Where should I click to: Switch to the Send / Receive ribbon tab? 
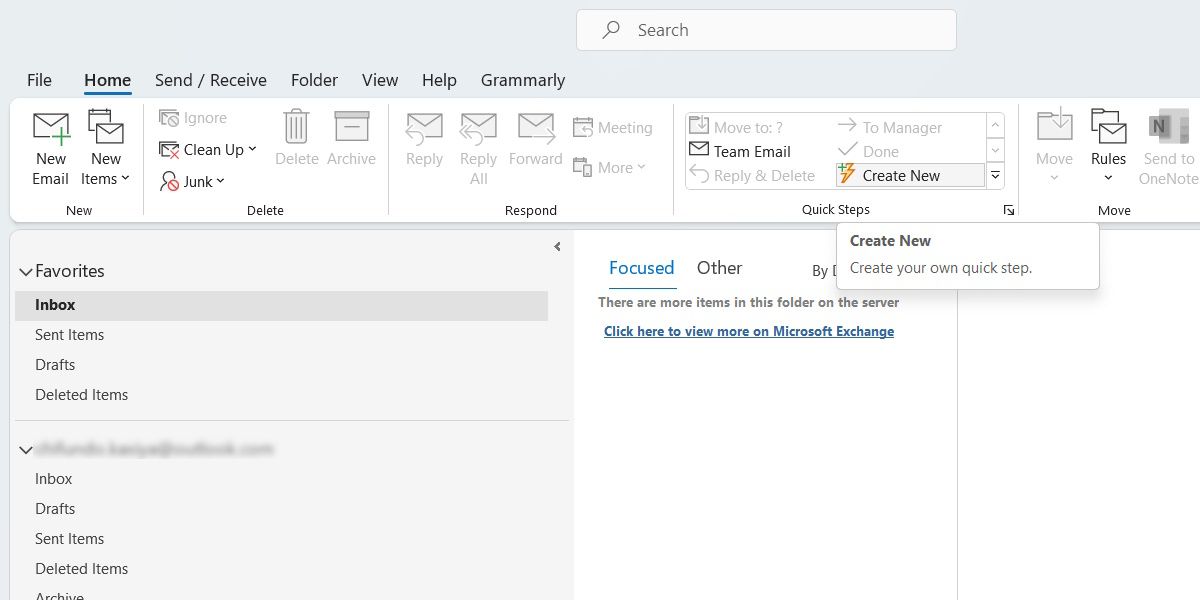pyautogui.click(x=210, y=80)
